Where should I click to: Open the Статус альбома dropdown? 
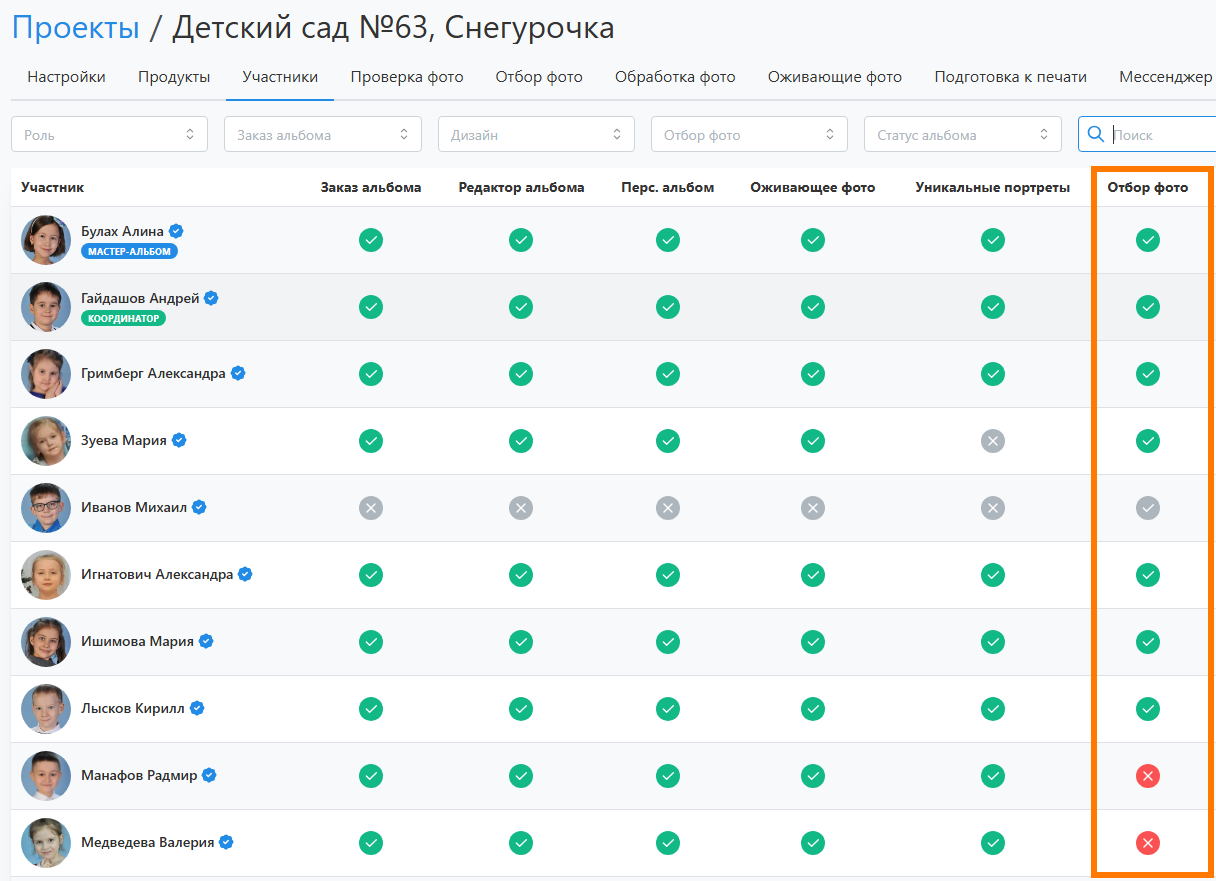(x=962, y=134)
